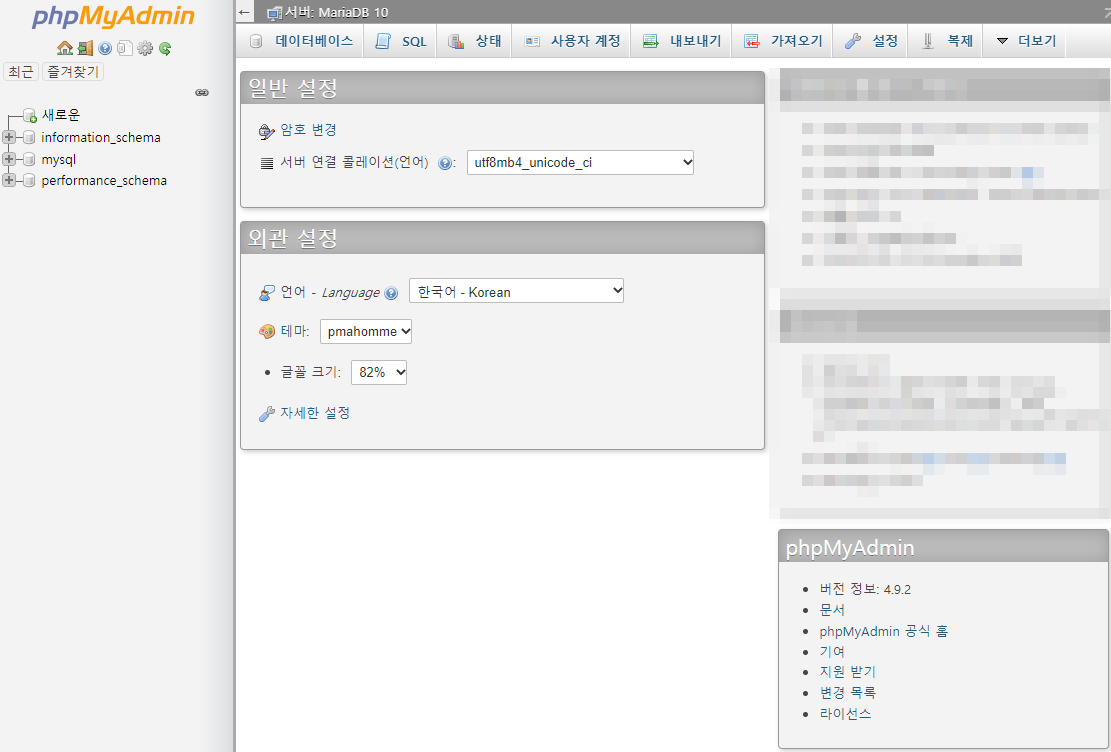Screen dimensions: 1111x752
Task: Open the 복제 replication tab
Action: tap(946, 41)
